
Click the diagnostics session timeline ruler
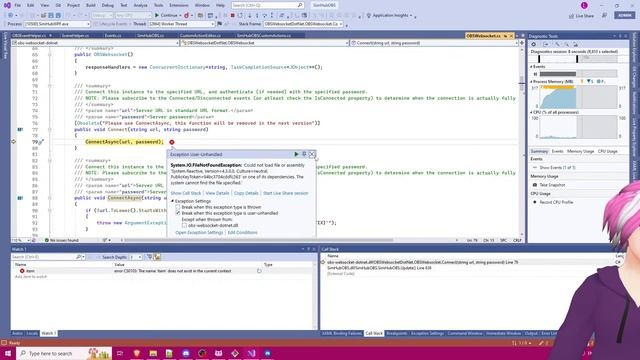tap(578, 59)
